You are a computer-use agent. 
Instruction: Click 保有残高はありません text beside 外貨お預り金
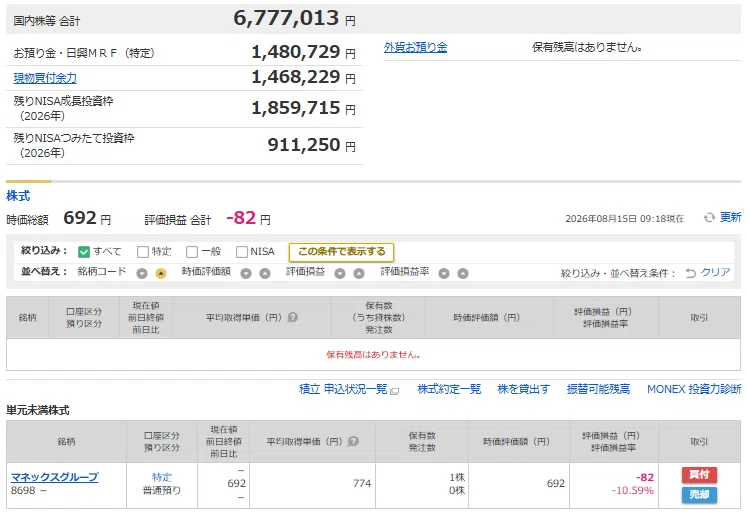[x=587, y=47]
